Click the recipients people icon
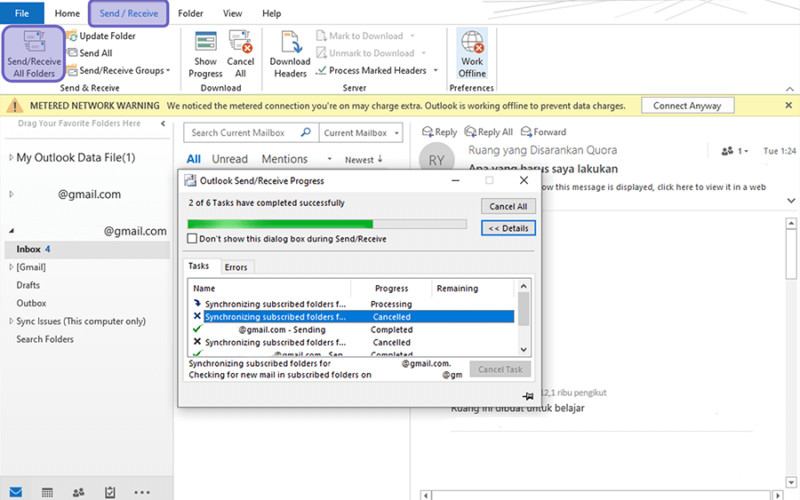 point(727,151)
